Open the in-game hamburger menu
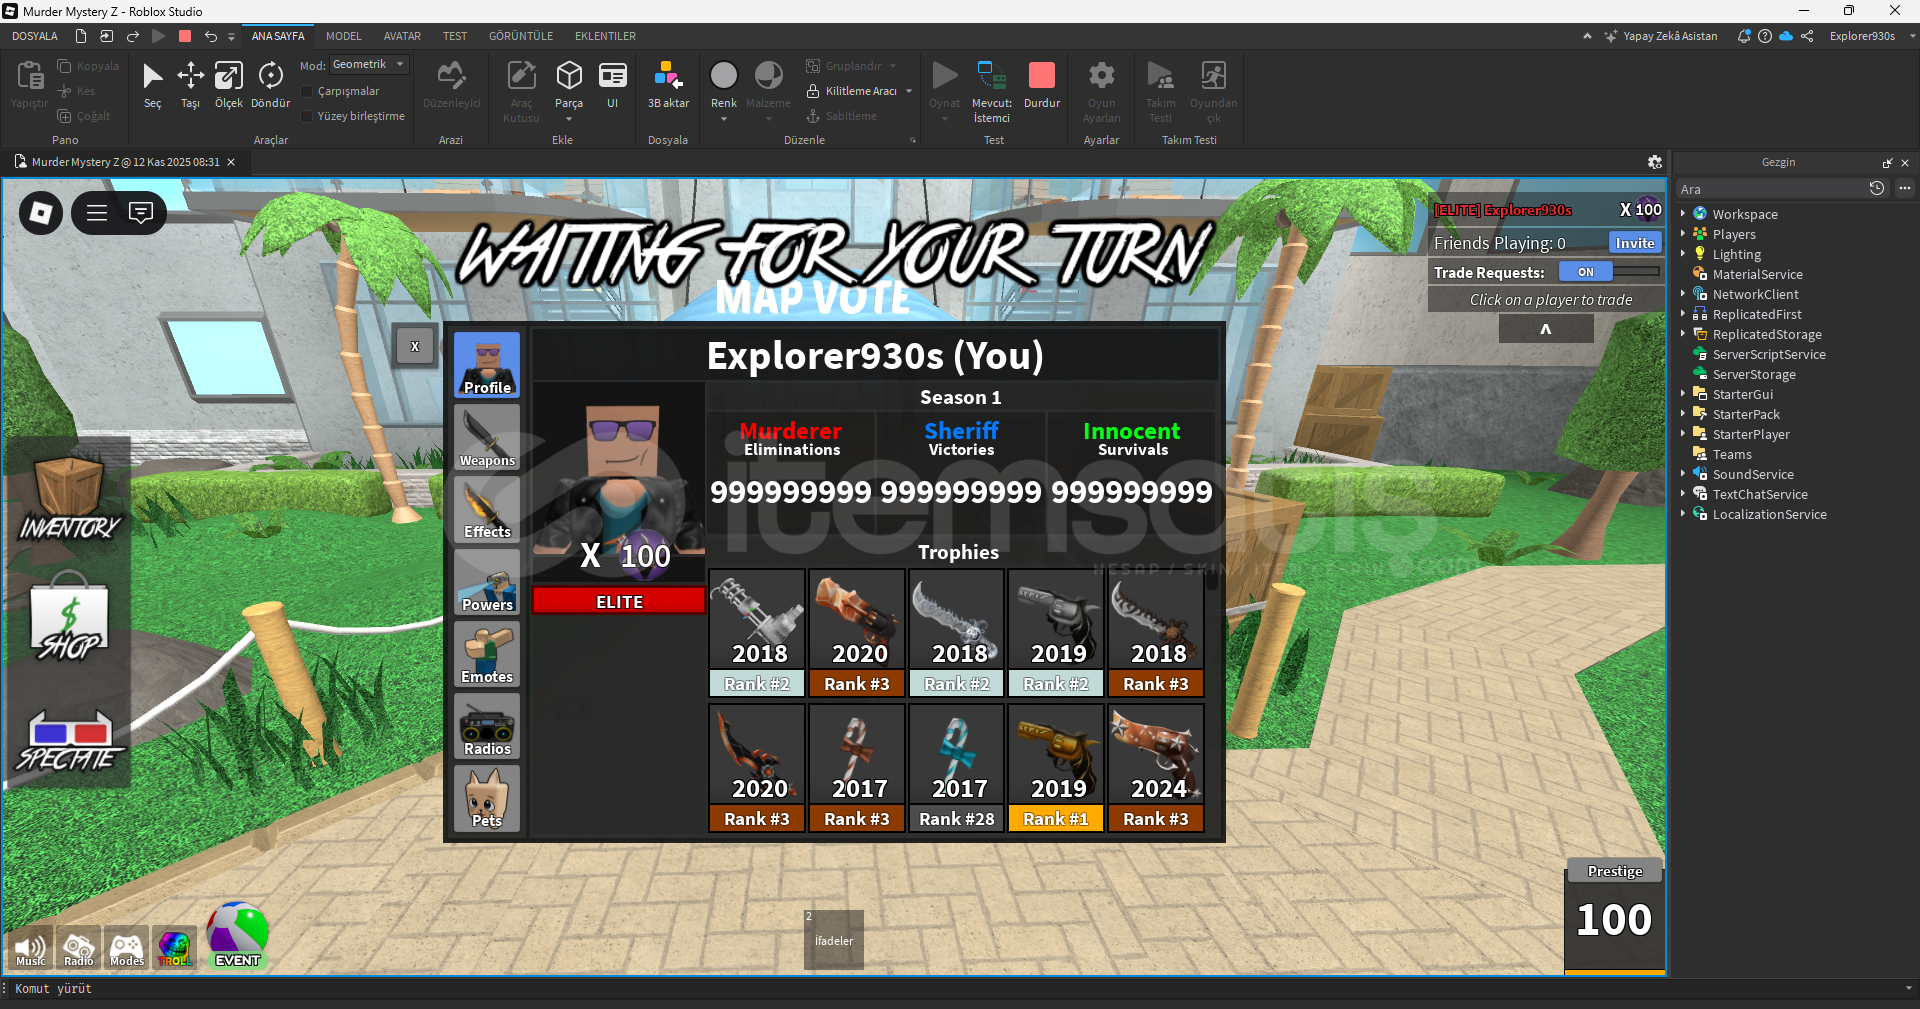This screenshot has width=1920, height=1009. coord(97,213)
